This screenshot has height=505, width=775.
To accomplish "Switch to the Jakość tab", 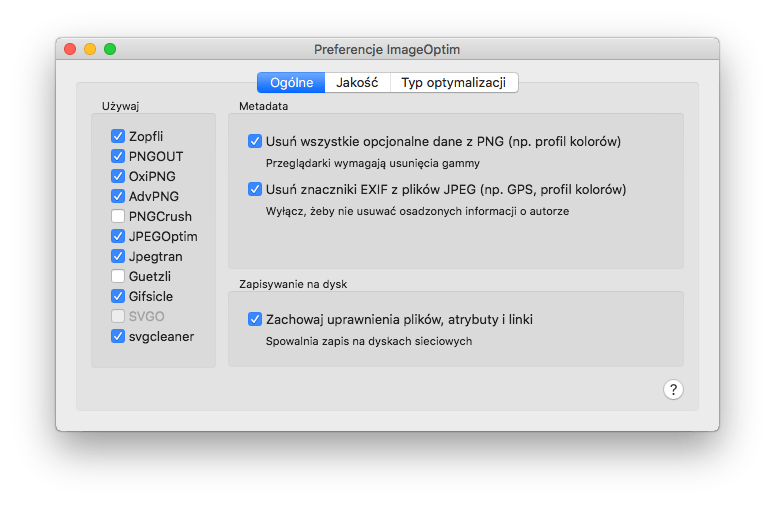I will click(357, 82).
